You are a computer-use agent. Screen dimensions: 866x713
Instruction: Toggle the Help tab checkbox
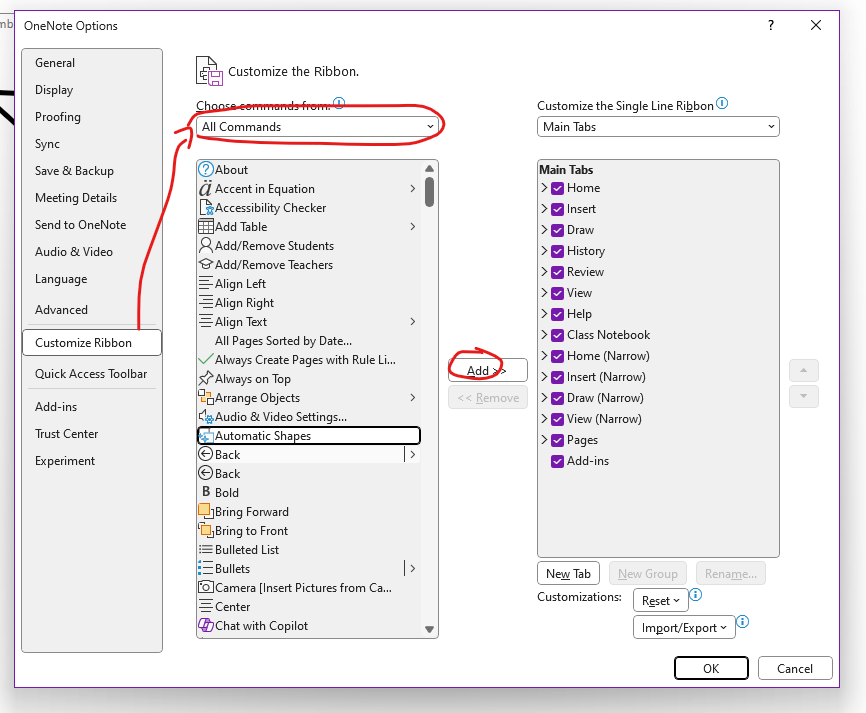557,314
